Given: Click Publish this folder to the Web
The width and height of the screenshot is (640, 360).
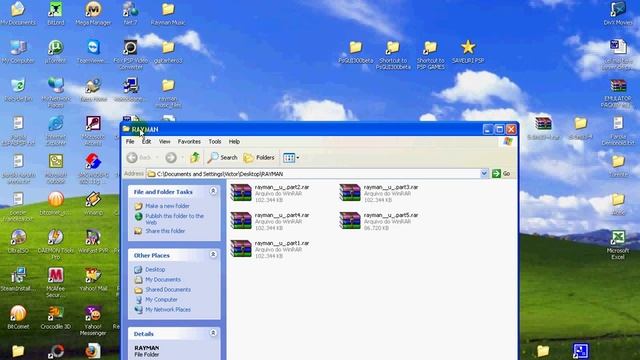Looking at the screenshot, I should [x=174, y=219].
